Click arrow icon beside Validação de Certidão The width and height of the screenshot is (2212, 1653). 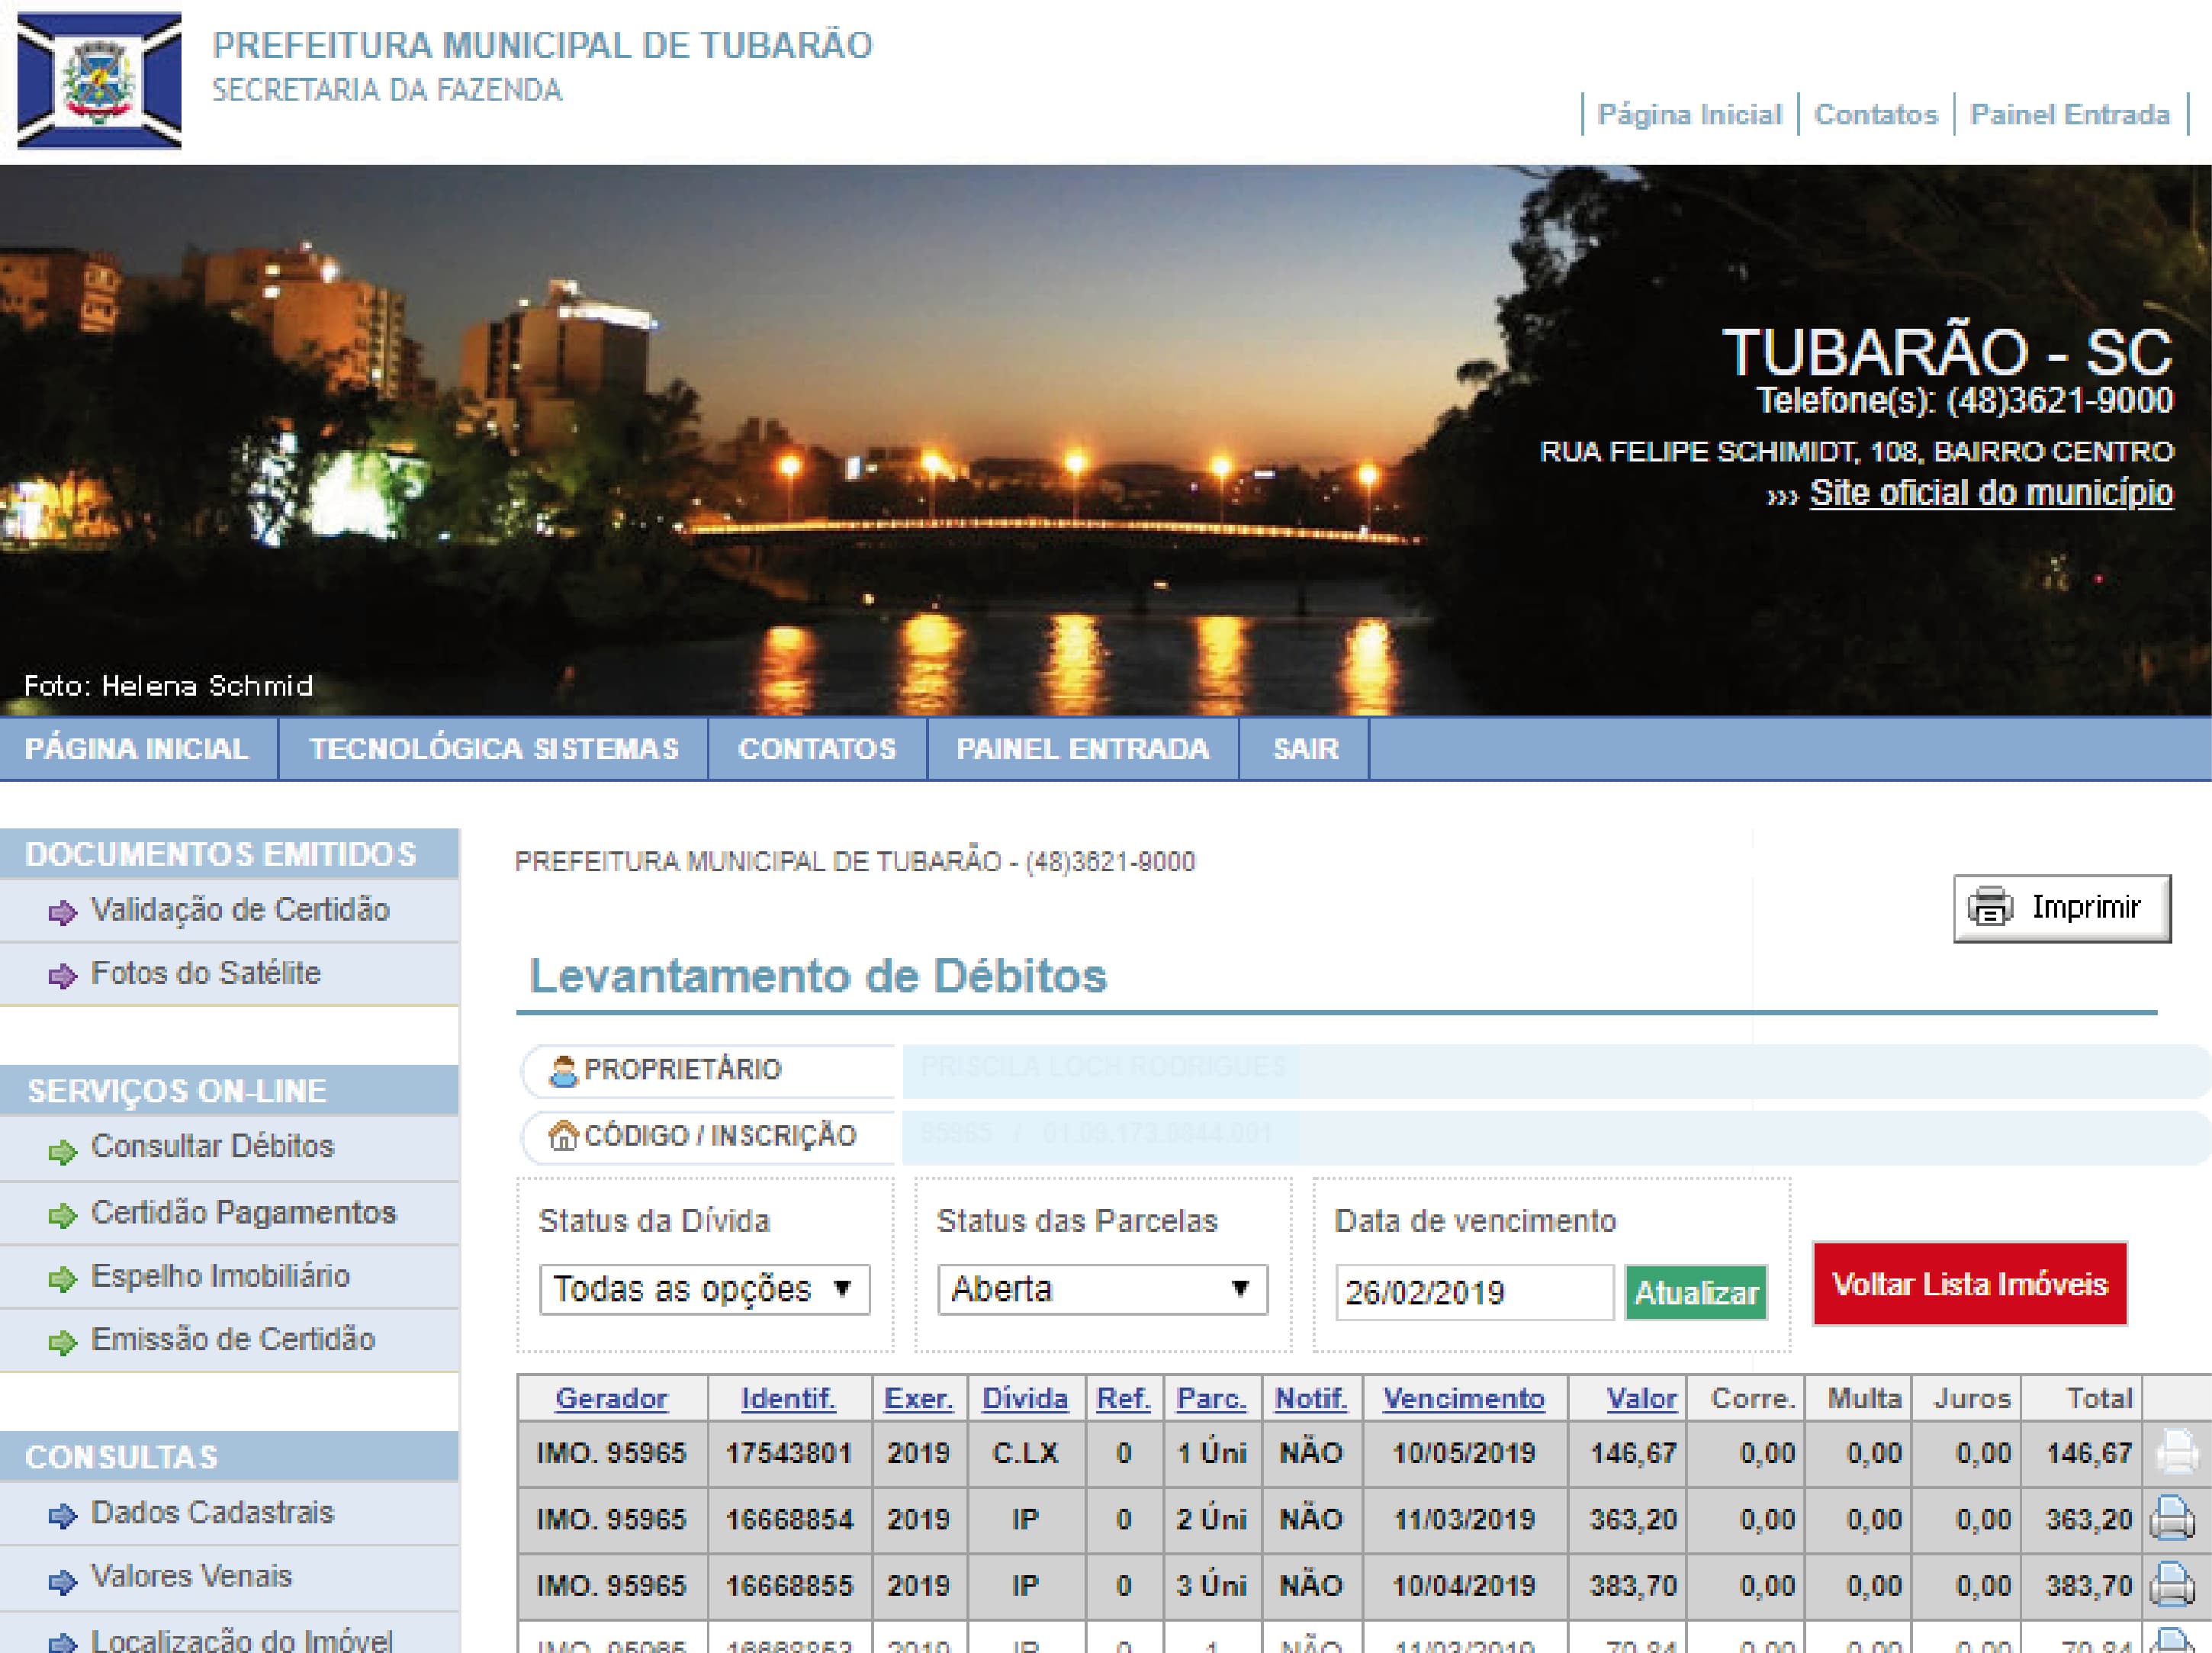pyautogui.click(x=62, y=912)
